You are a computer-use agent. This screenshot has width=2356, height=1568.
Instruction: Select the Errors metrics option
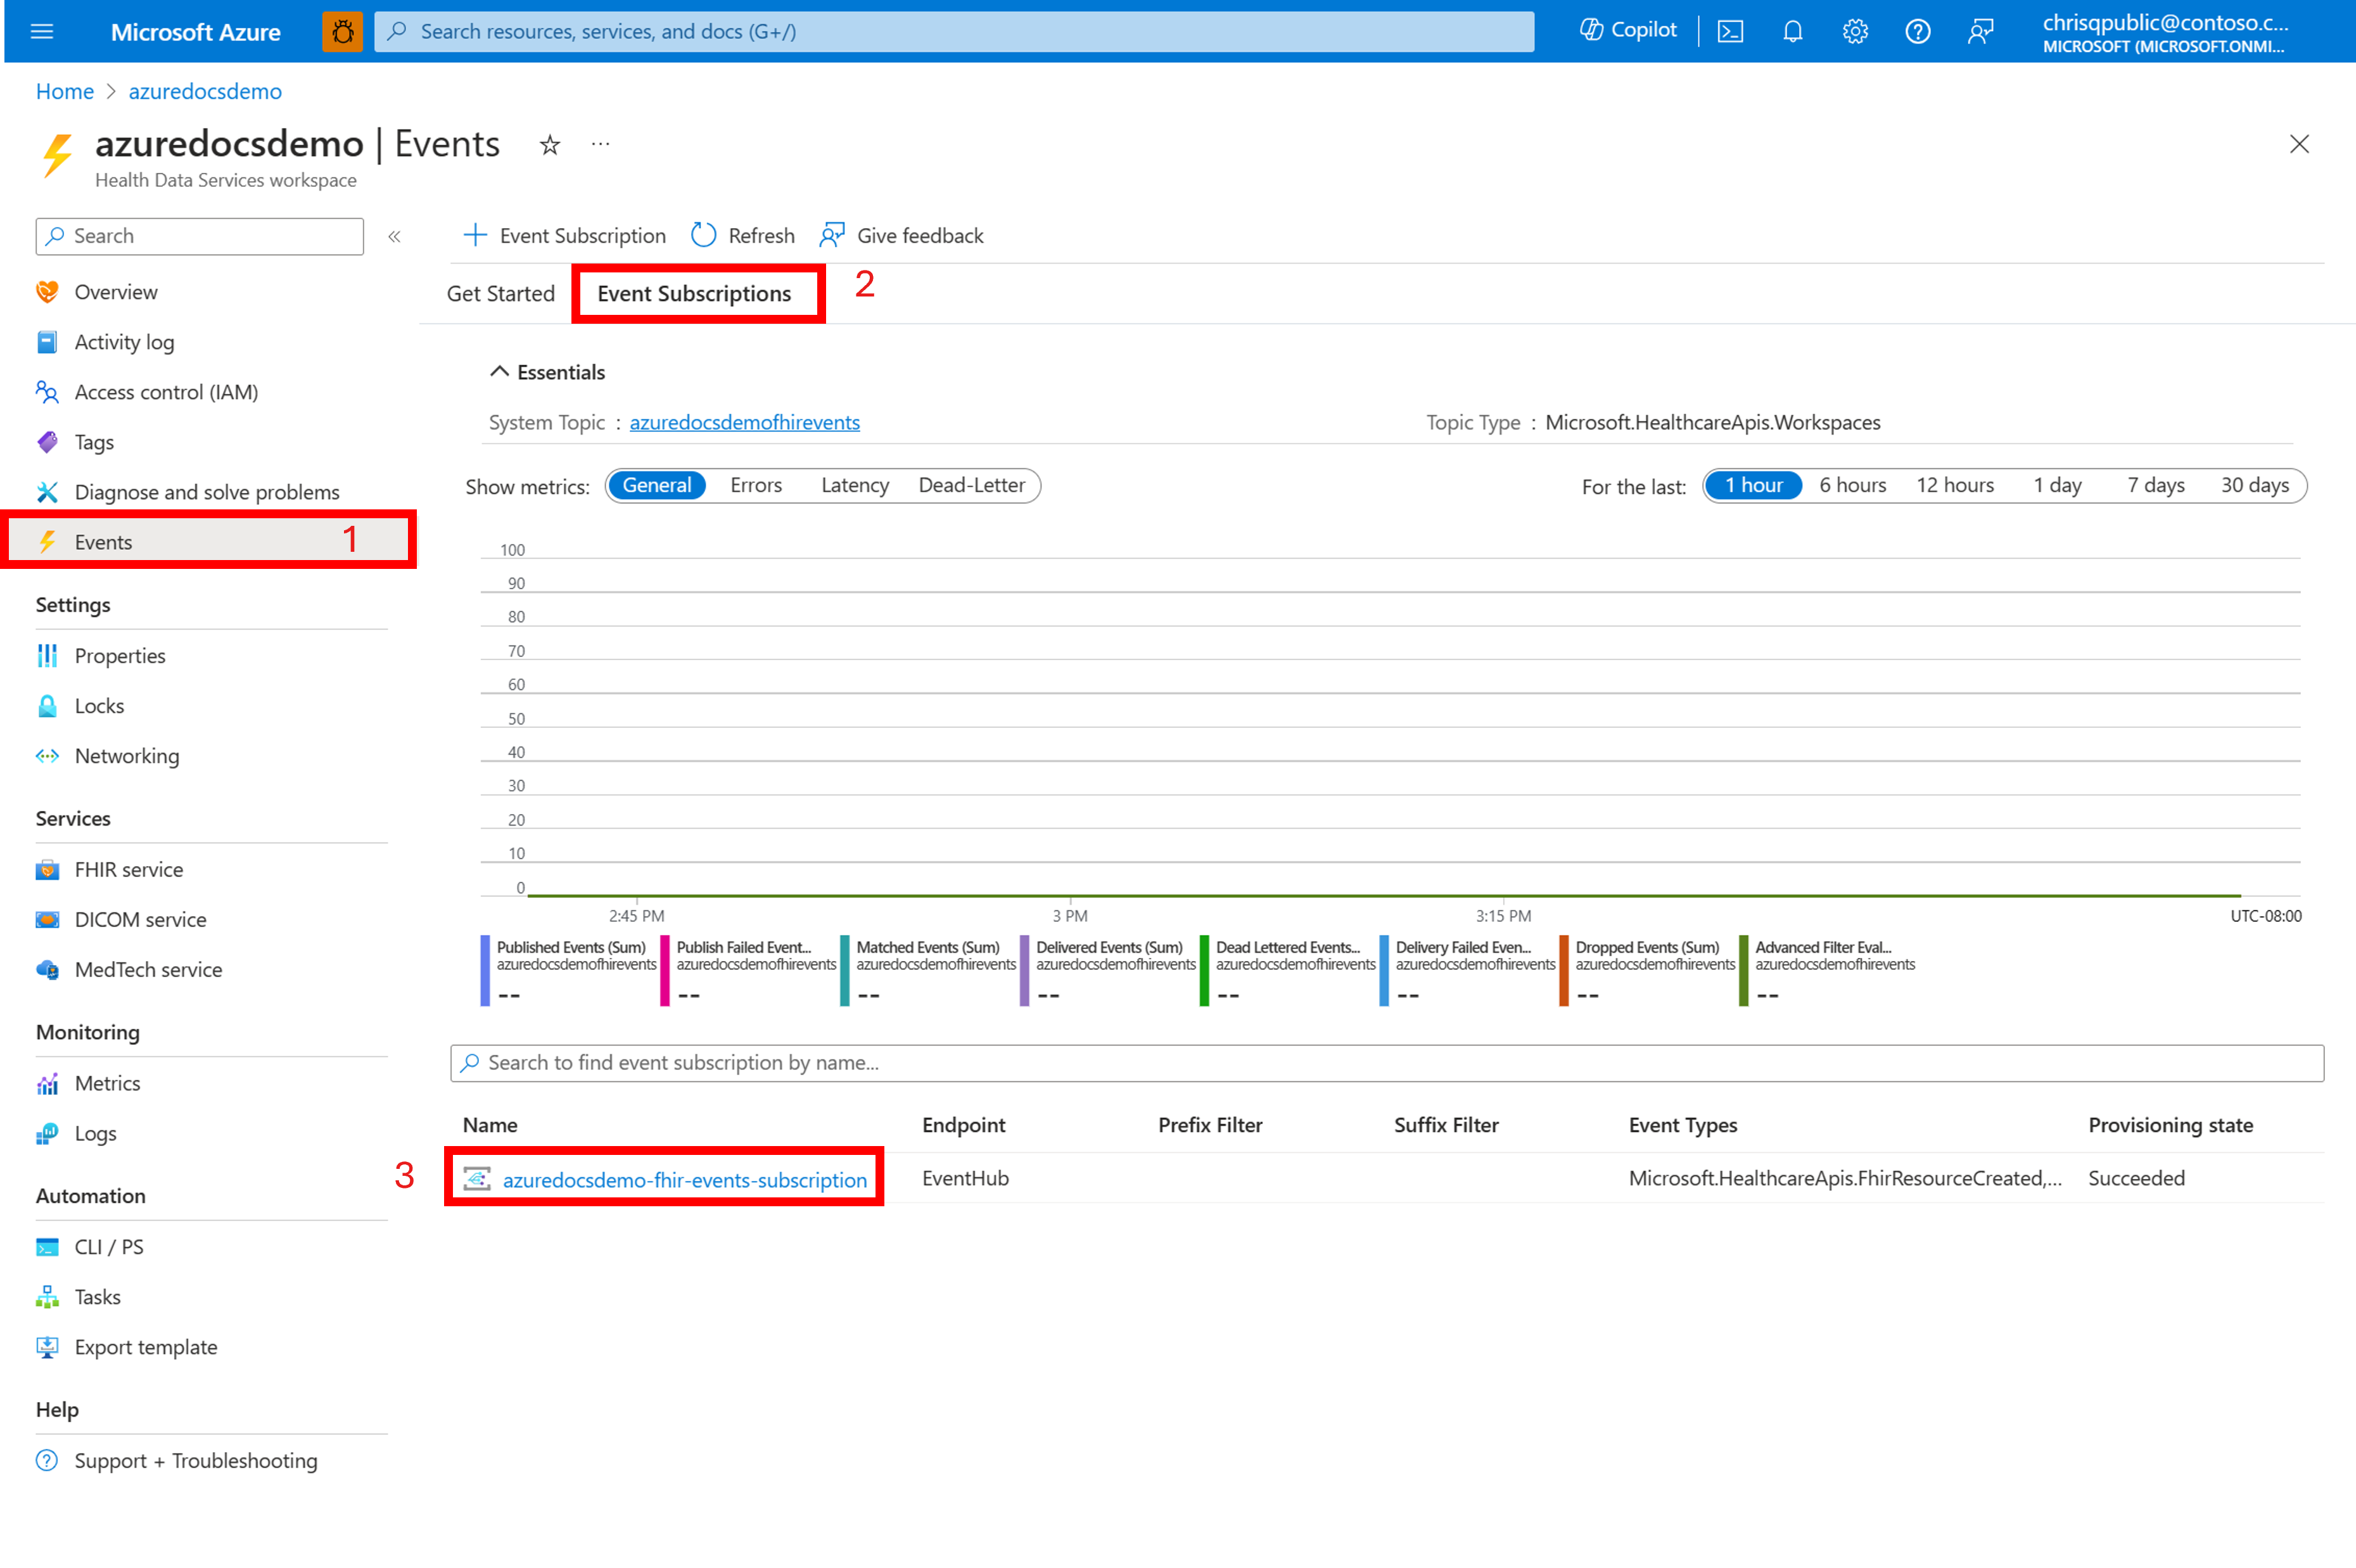point(755,485)
